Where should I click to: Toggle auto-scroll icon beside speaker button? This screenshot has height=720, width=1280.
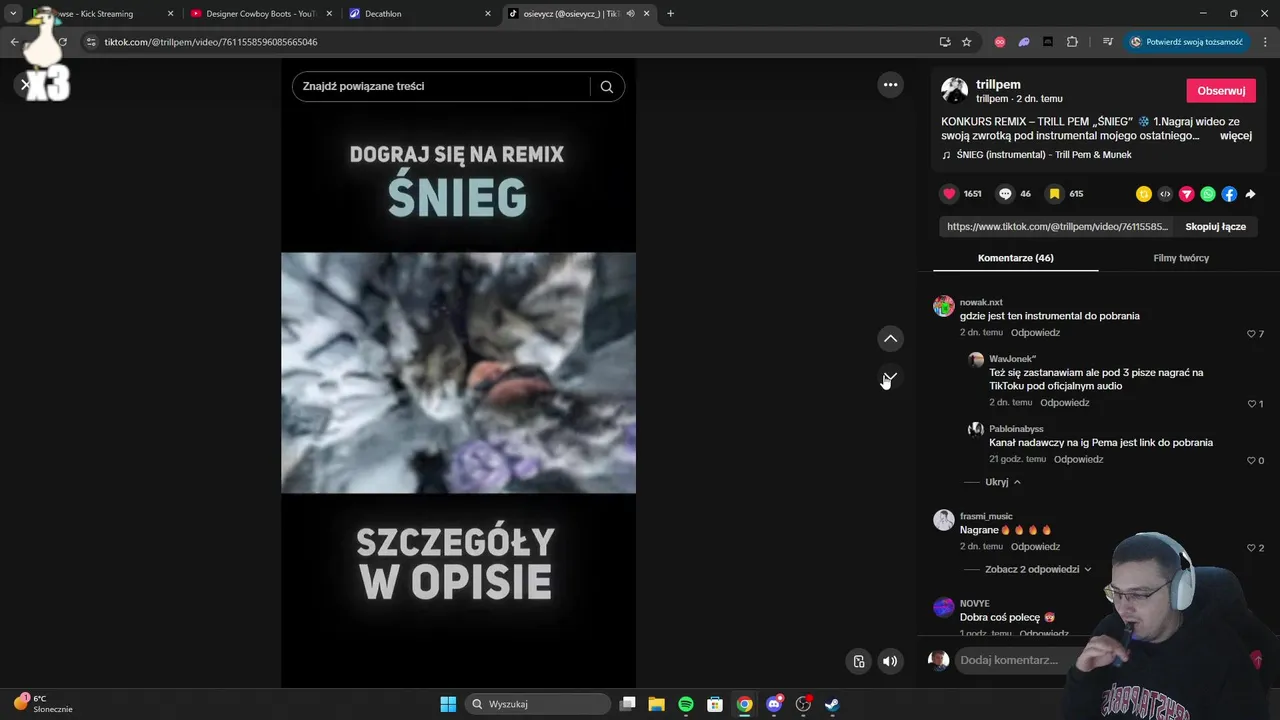(x=858, y=661)
